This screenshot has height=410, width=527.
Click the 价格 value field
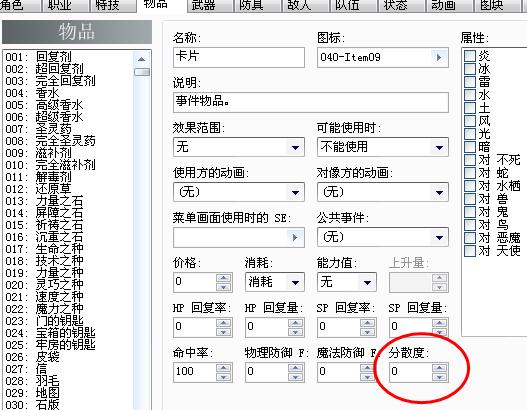click(195, 282)
